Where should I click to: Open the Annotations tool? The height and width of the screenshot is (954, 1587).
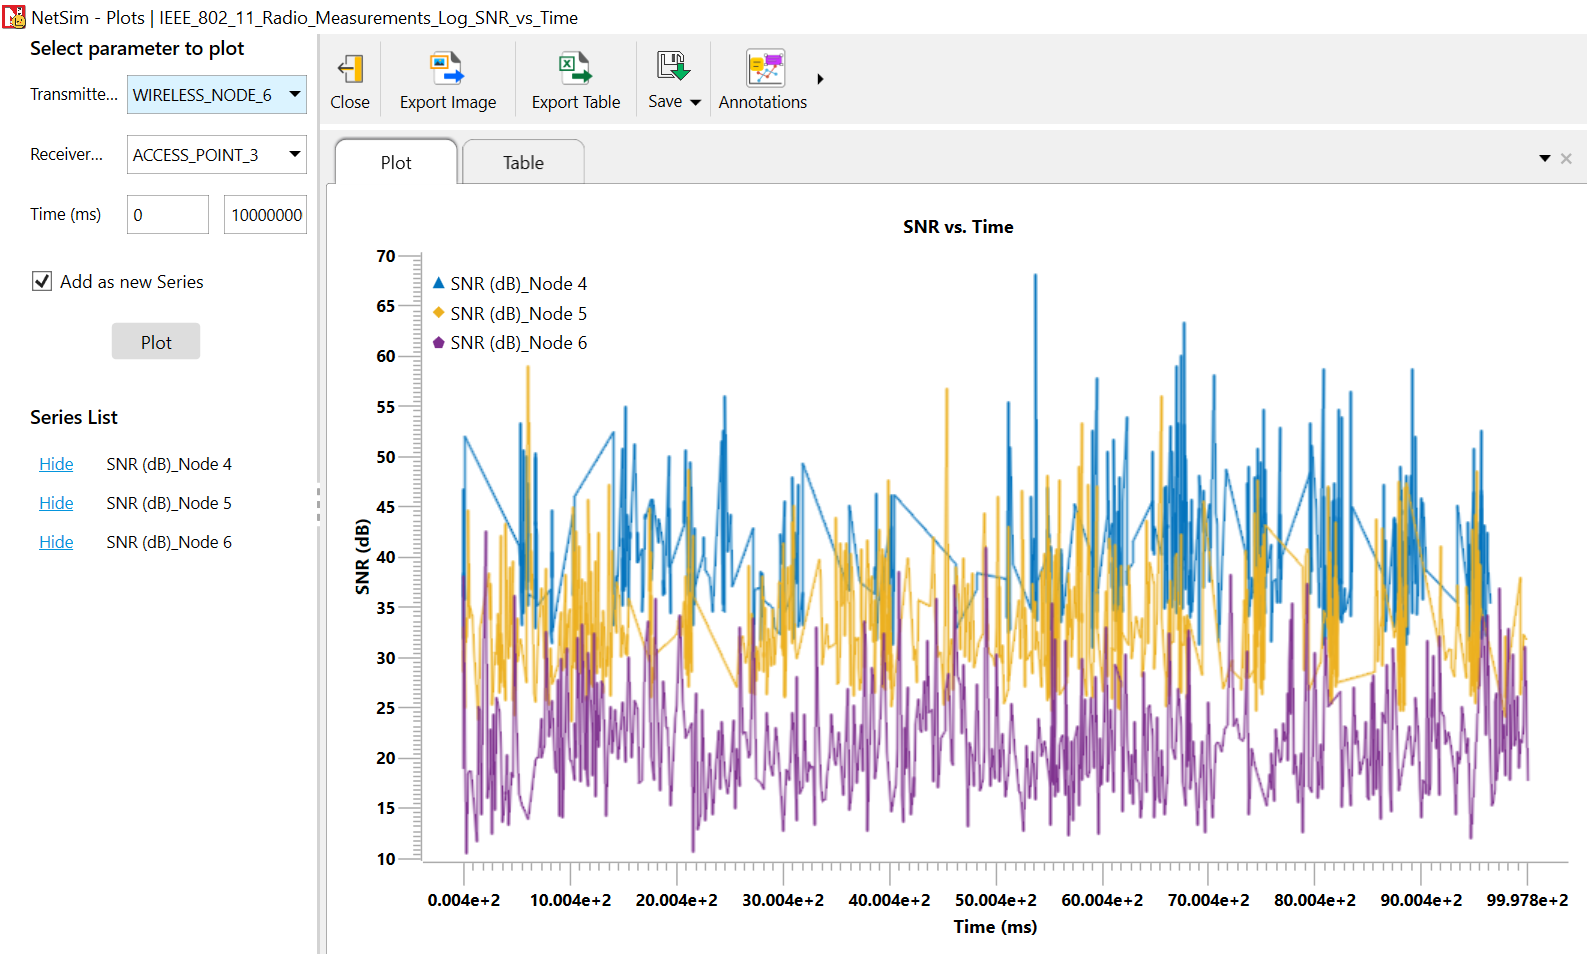[x=764, y=69]
